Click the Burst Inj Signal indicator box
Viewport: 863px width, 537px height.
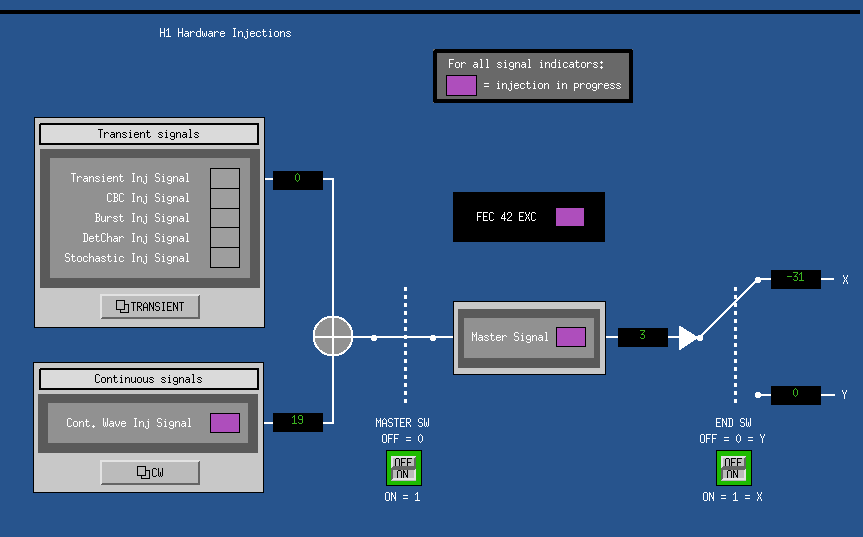tap(225, 218)
